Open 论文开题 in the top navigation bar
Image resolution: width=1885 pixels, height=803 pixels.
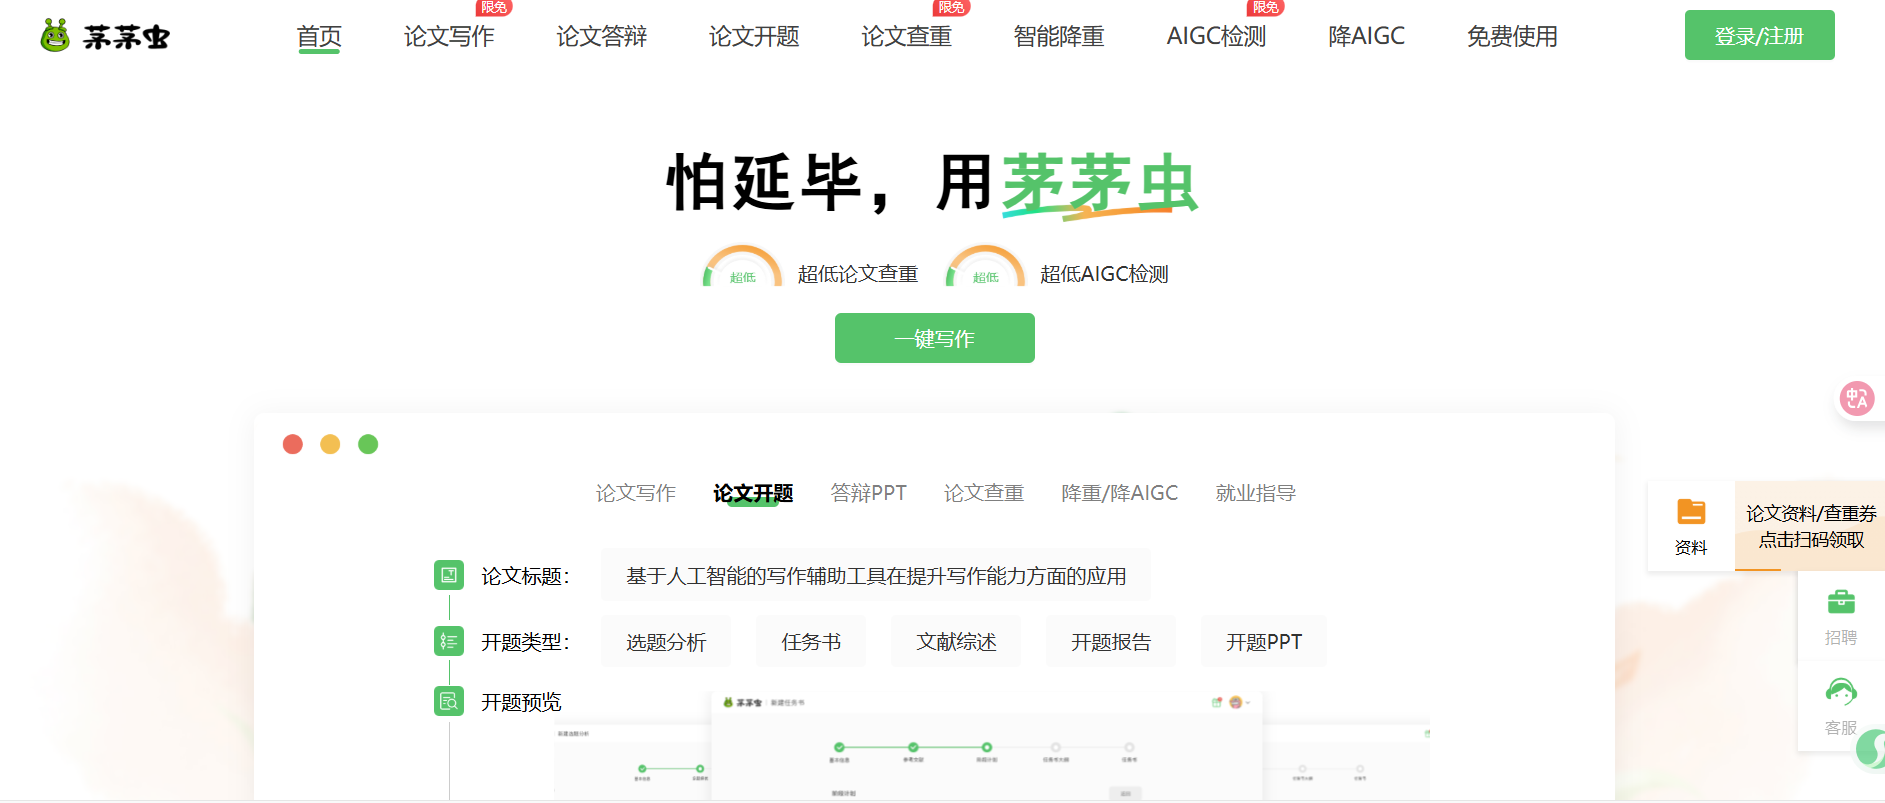pos(754,37)
